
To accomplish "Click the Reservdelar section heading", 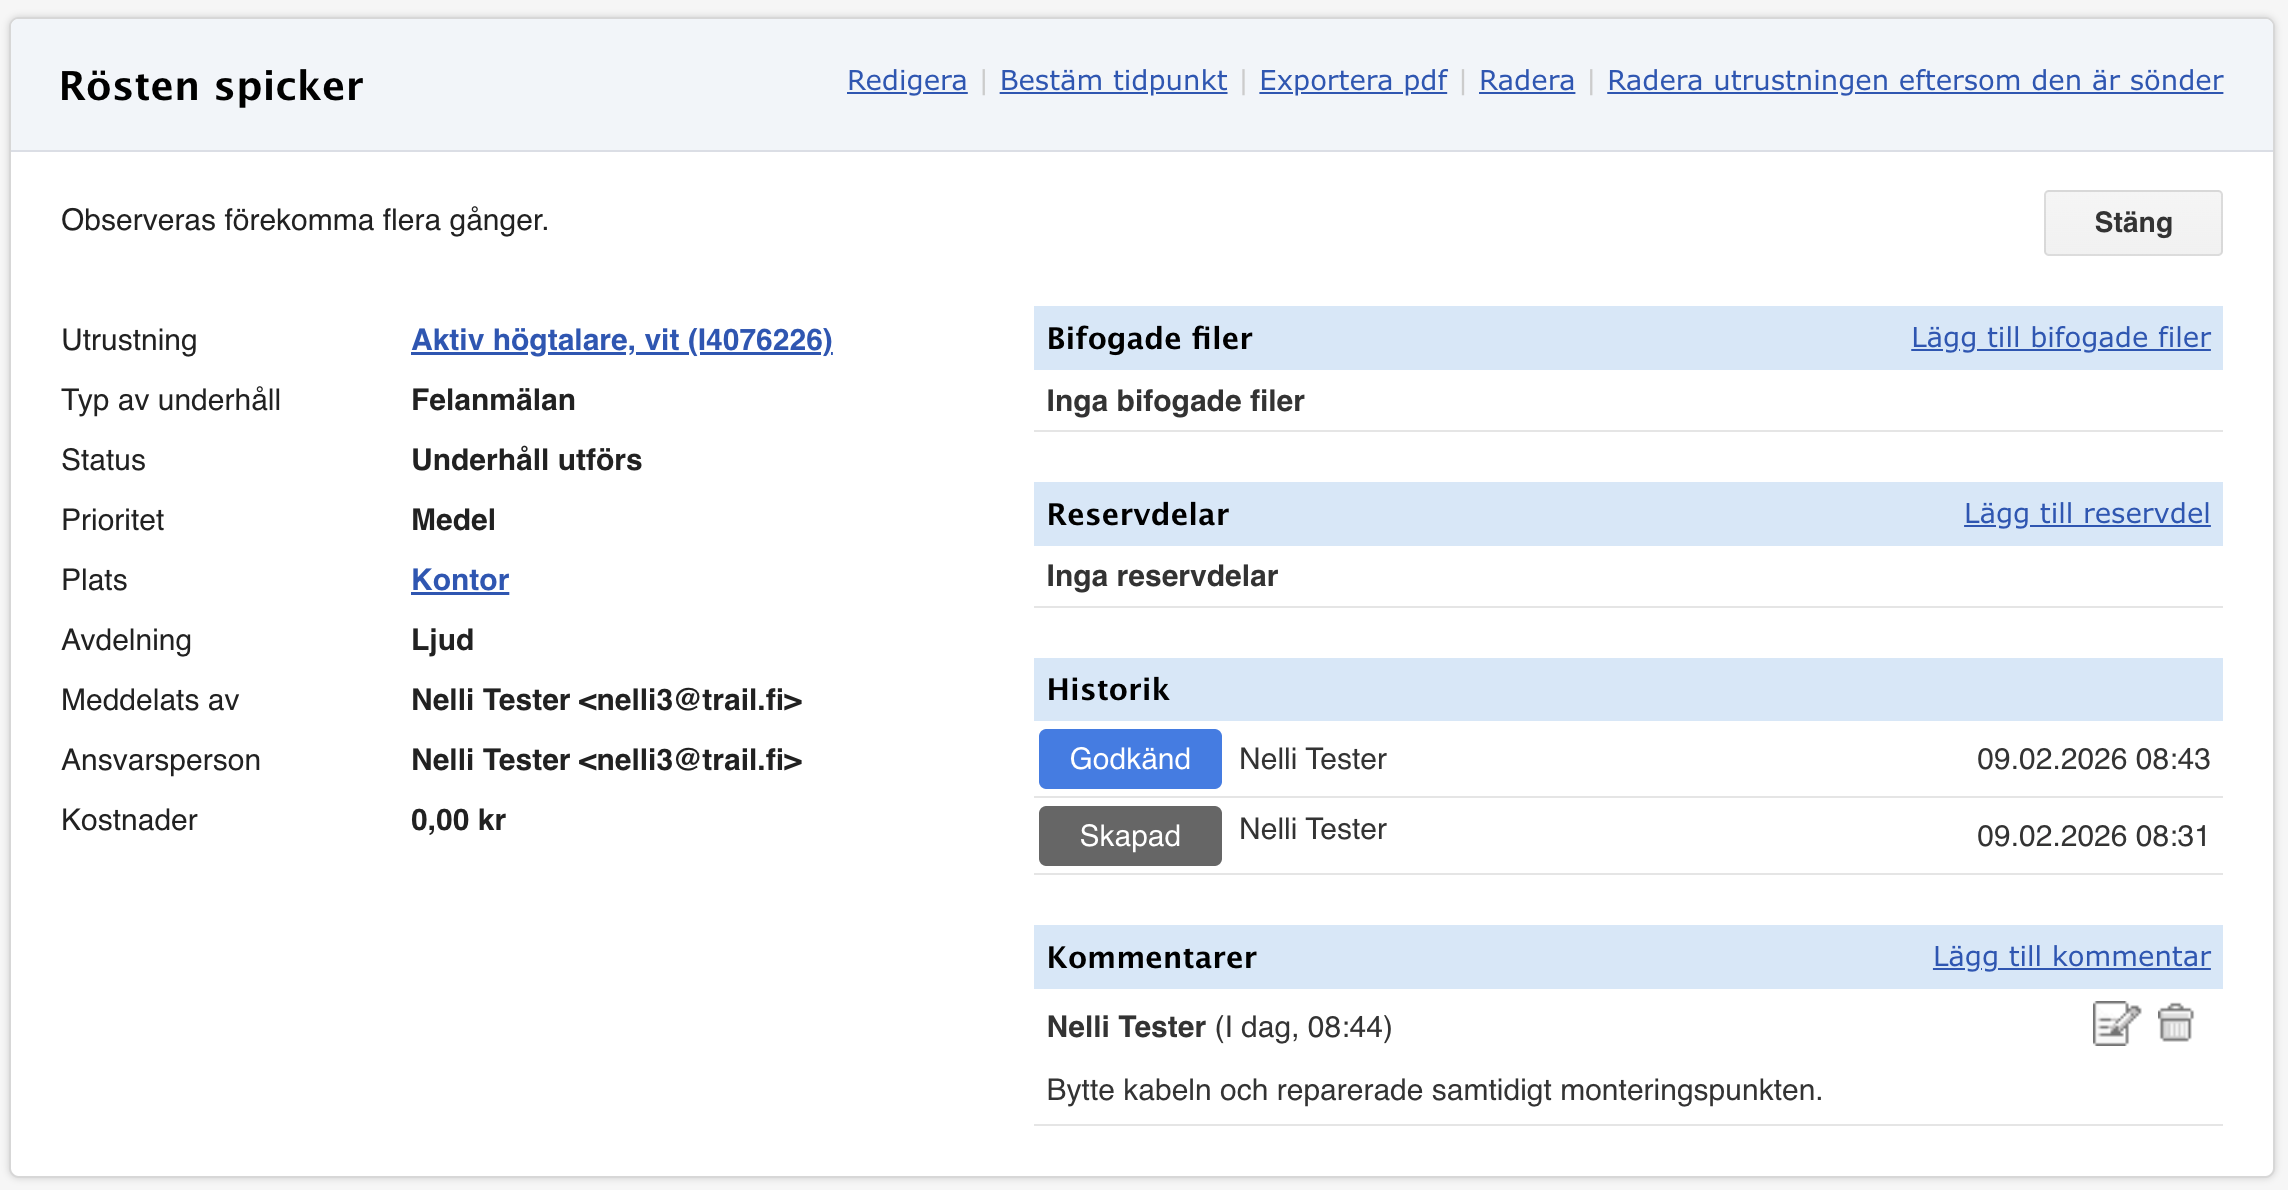I will pos(1137,515).
